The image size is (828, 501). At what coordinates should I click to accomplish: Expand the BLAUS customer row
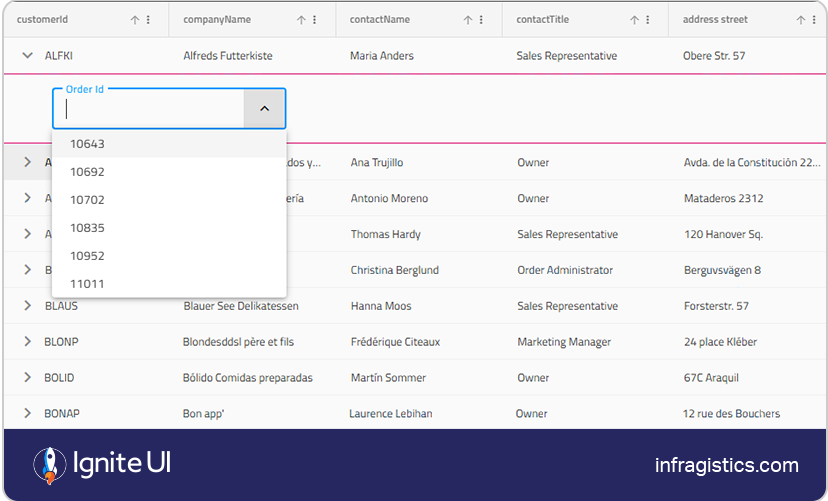(x=27, y=306)
